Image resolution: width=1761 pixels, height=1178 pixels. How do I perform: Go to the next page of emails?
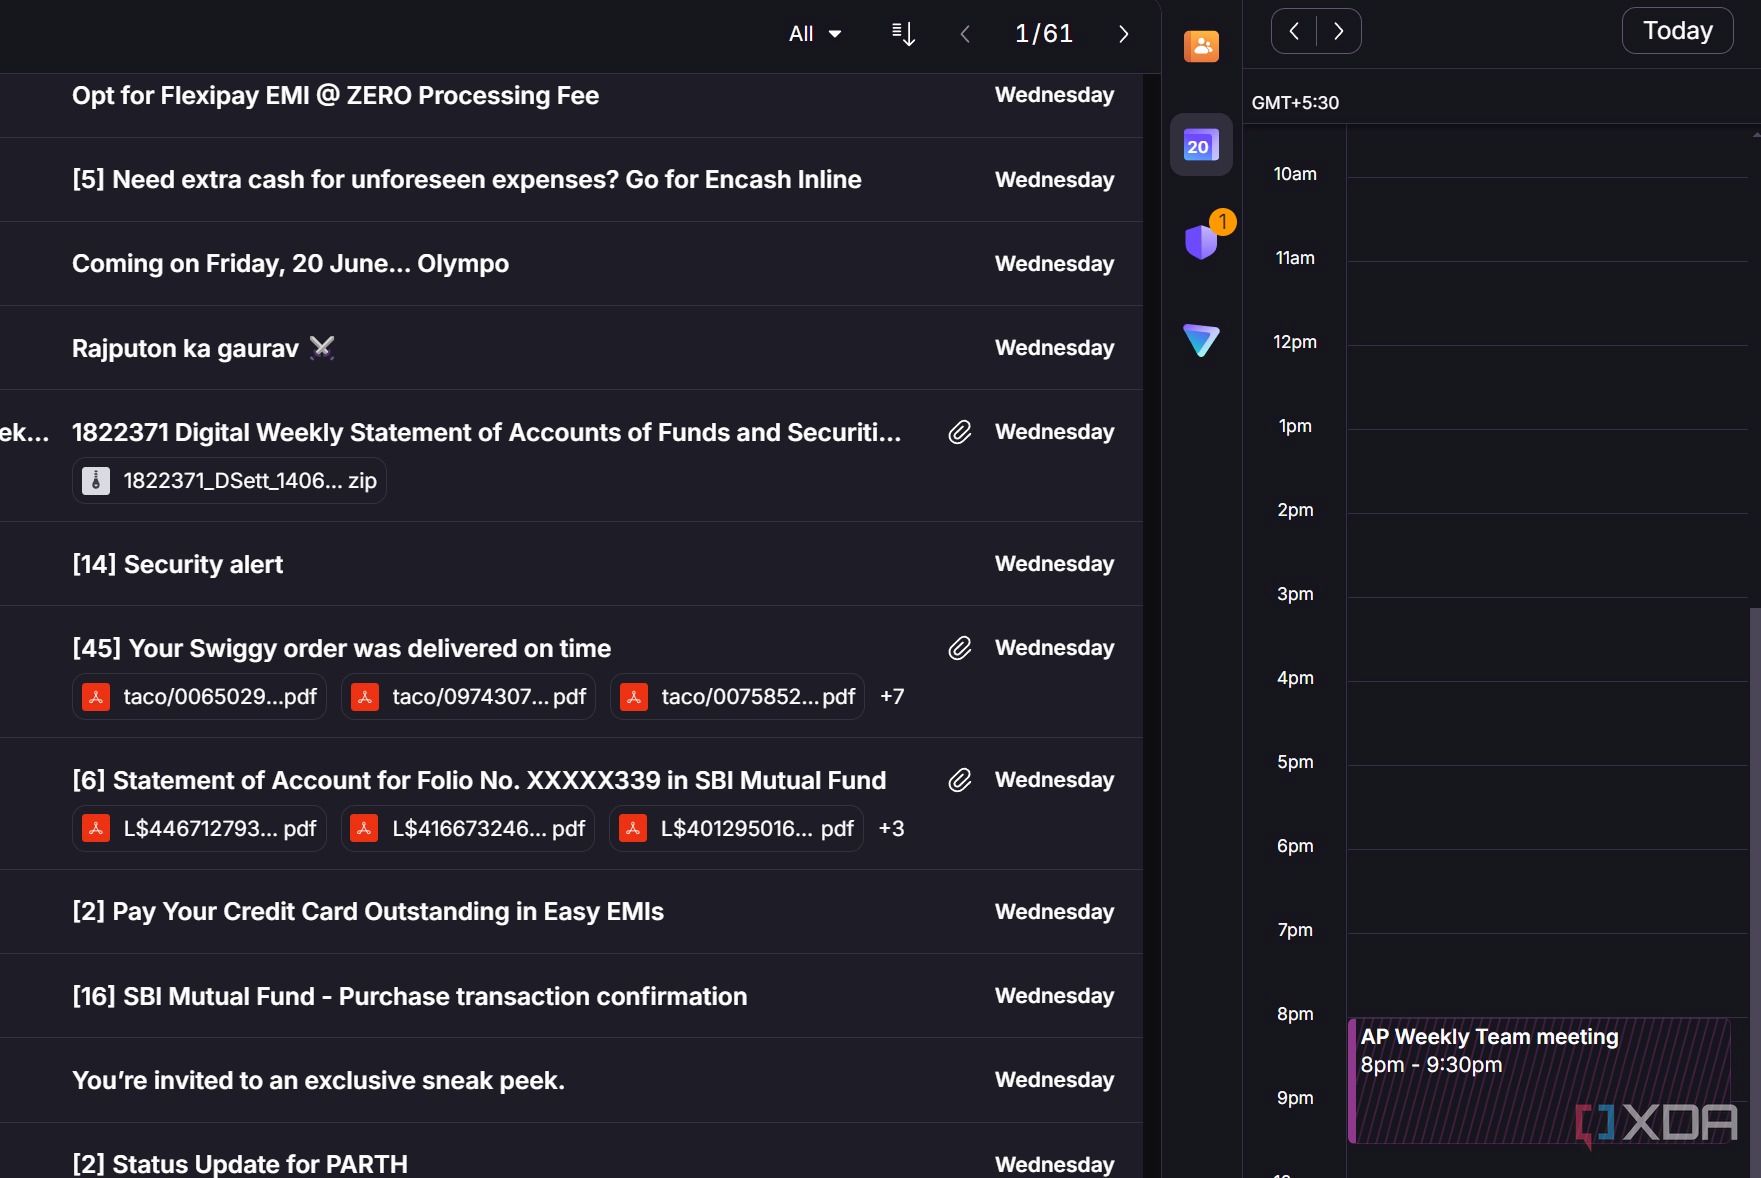pyautogui.click(x=1123, y=34)
